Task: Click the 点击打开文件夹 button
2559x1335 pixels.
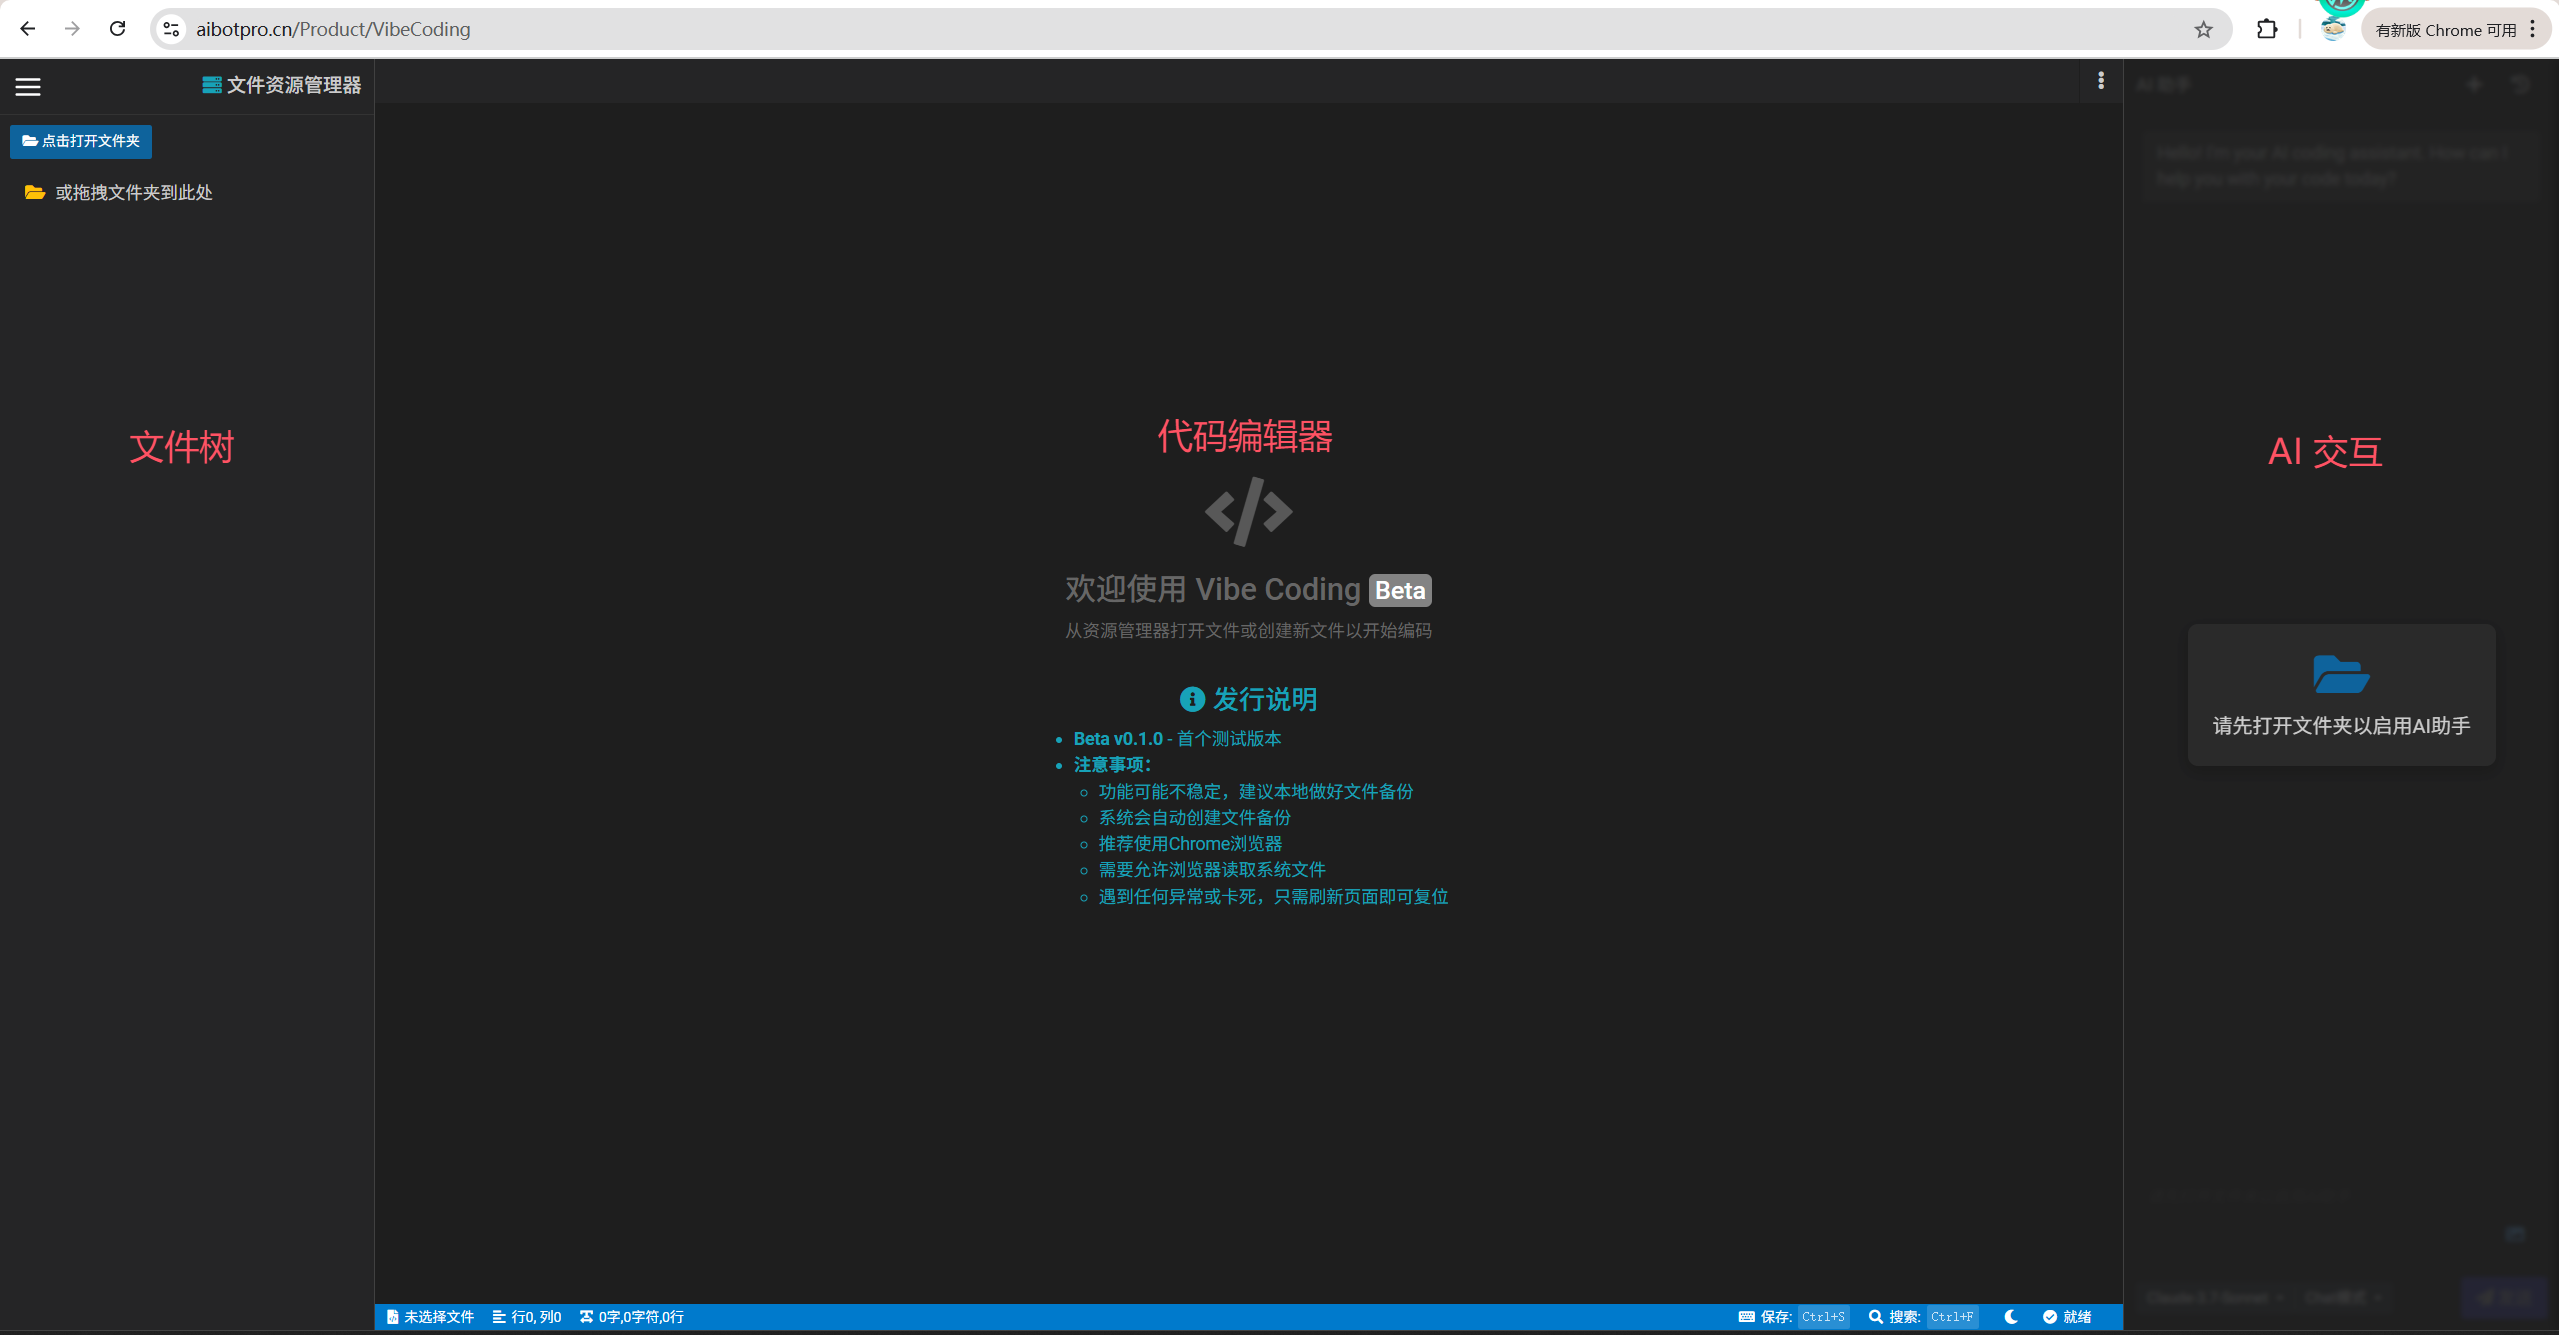Action: 81,141
